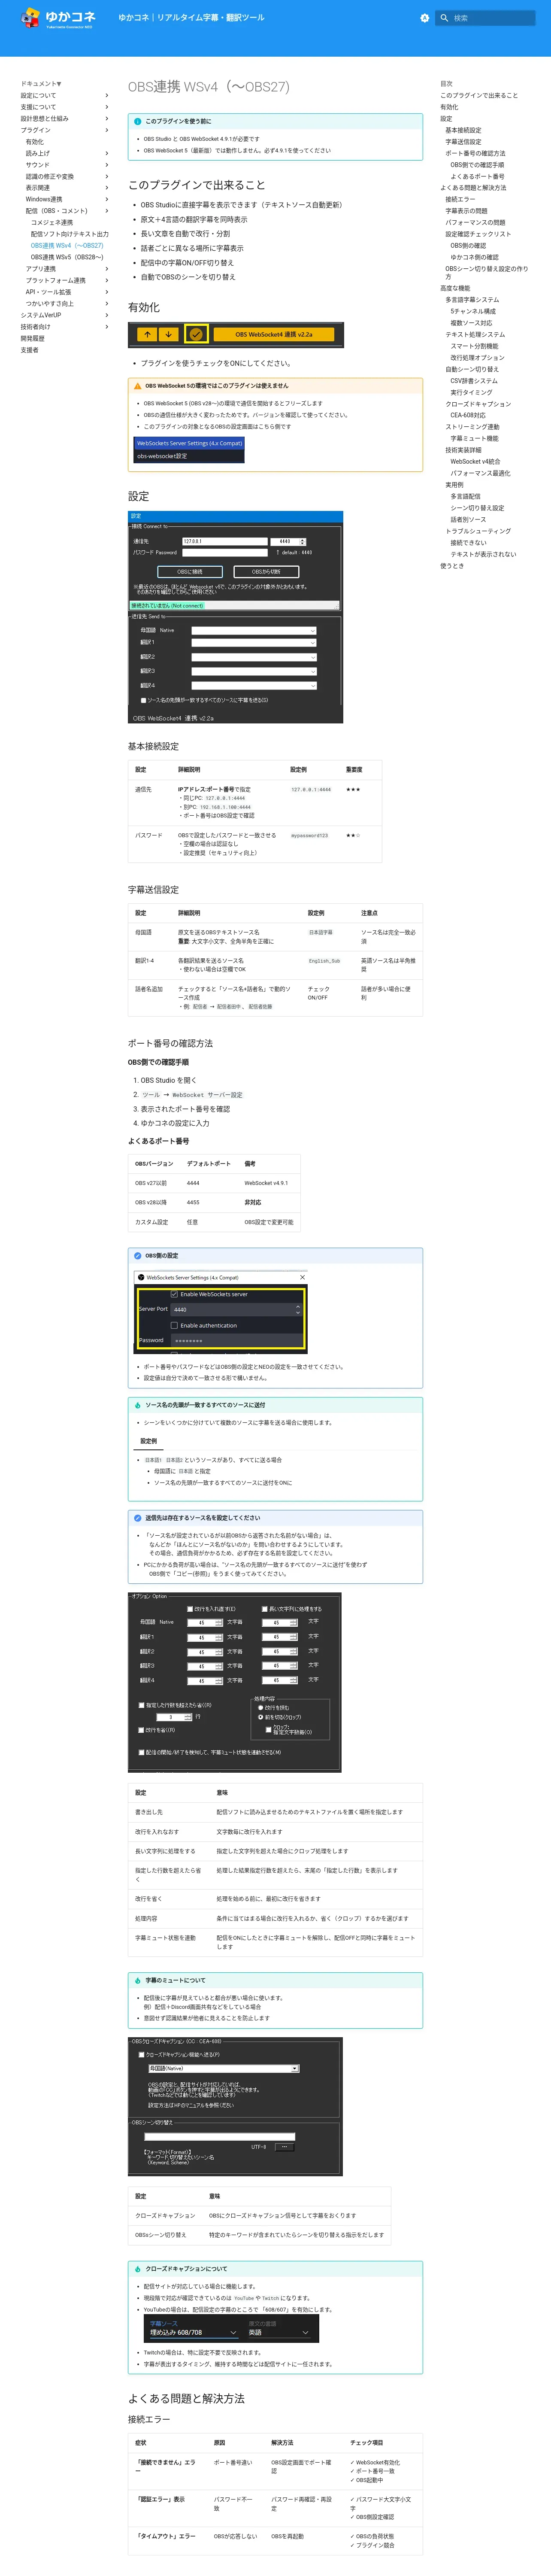Click the OBSから切断 button

pos(266,572)
